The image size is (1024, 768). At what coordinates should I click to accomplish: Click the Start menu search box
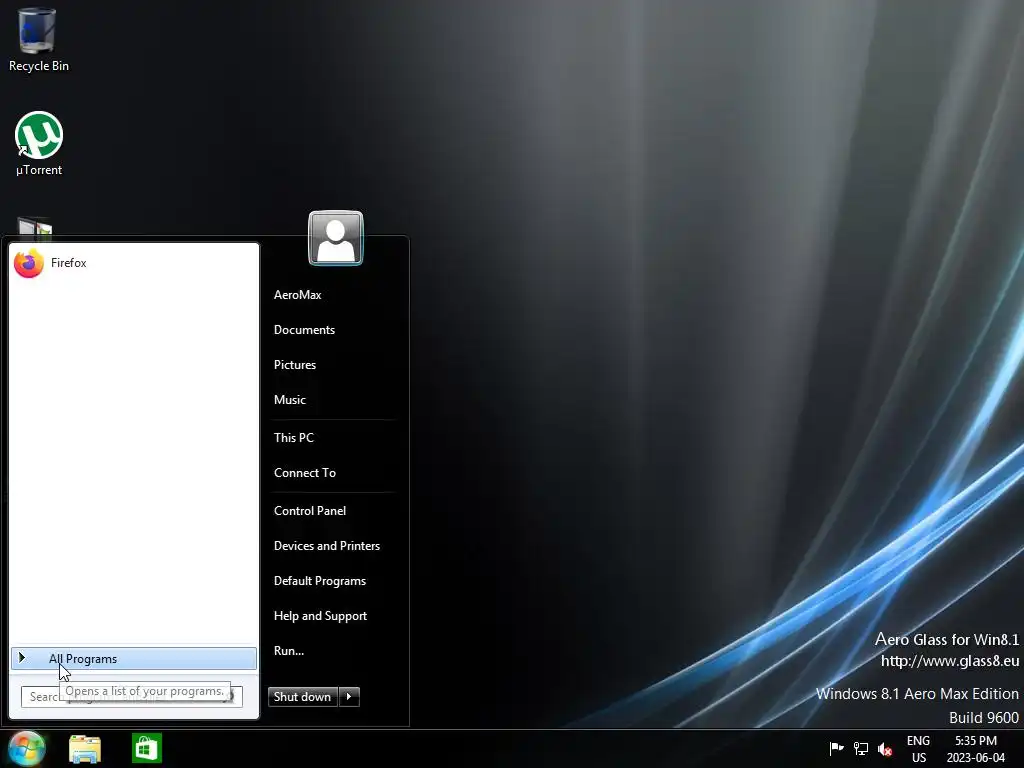point(131,697)
